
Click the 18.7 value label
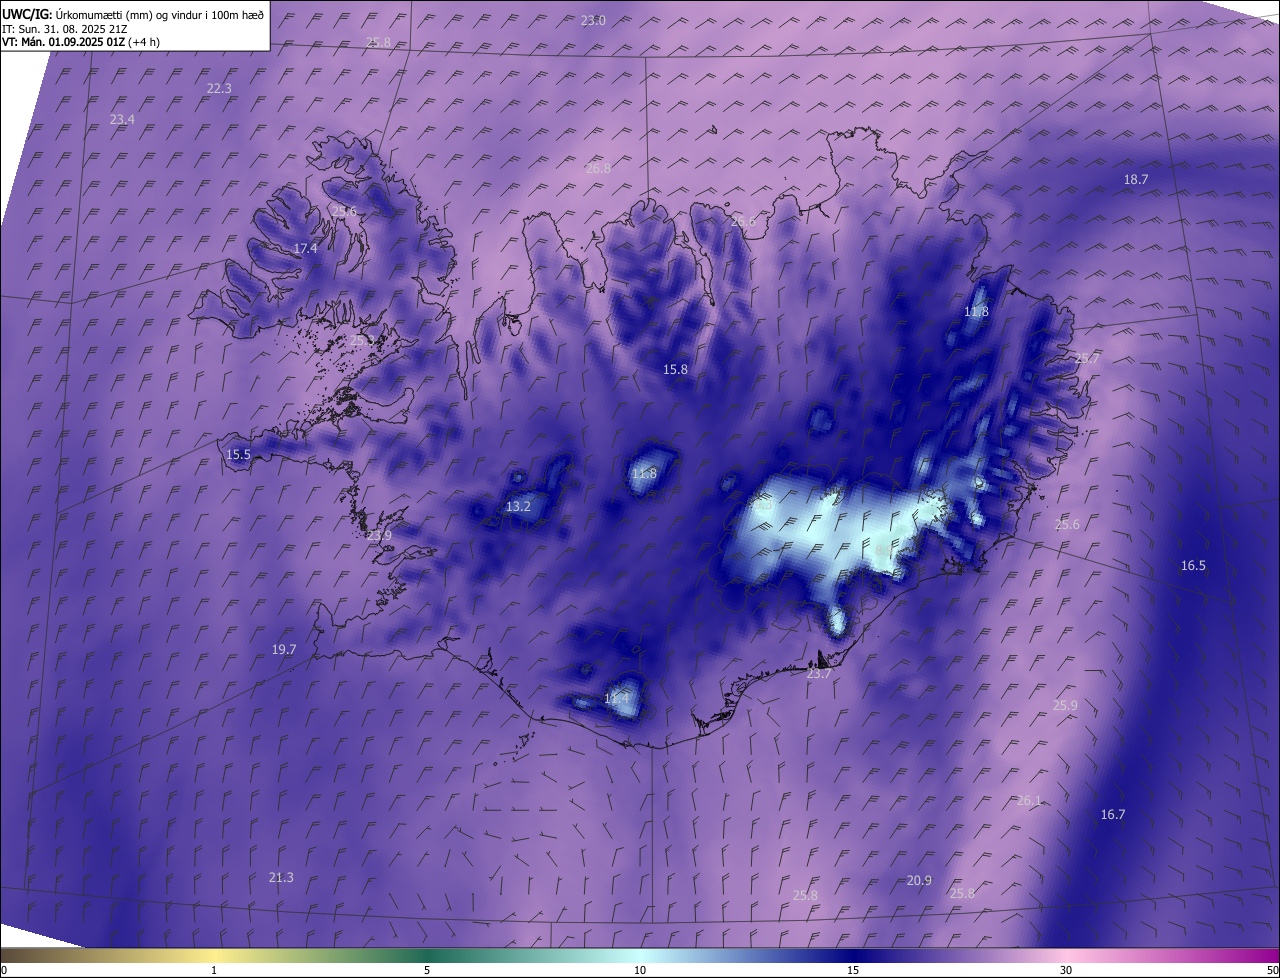(x=1136, y=179)
